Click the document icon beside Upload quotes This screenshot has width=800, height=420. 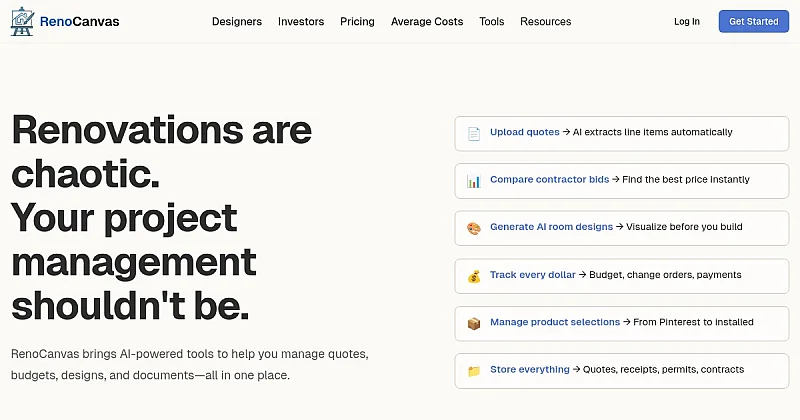[x=474, y=134]
